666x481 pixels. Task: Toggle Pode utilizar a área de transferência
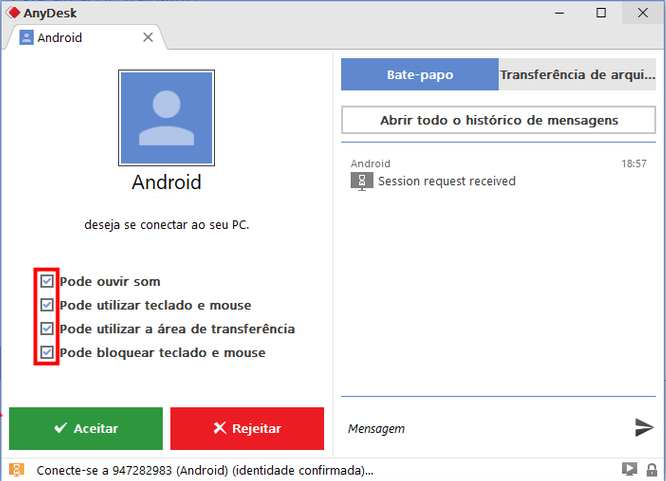[47, 328]
